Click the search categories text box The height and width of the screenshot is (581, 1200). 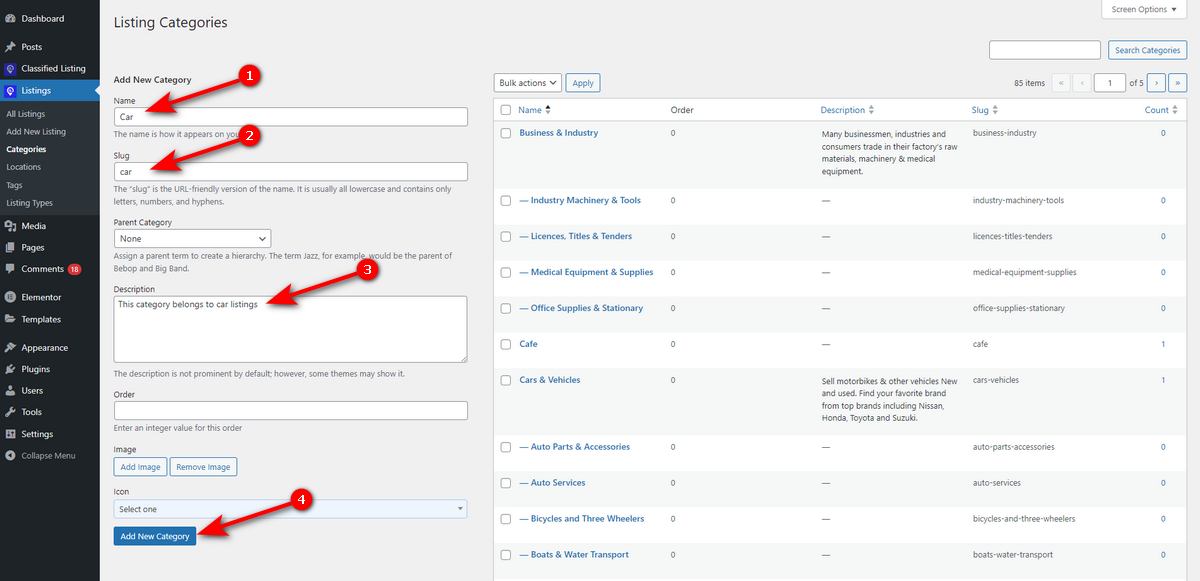coord(1045,50)
